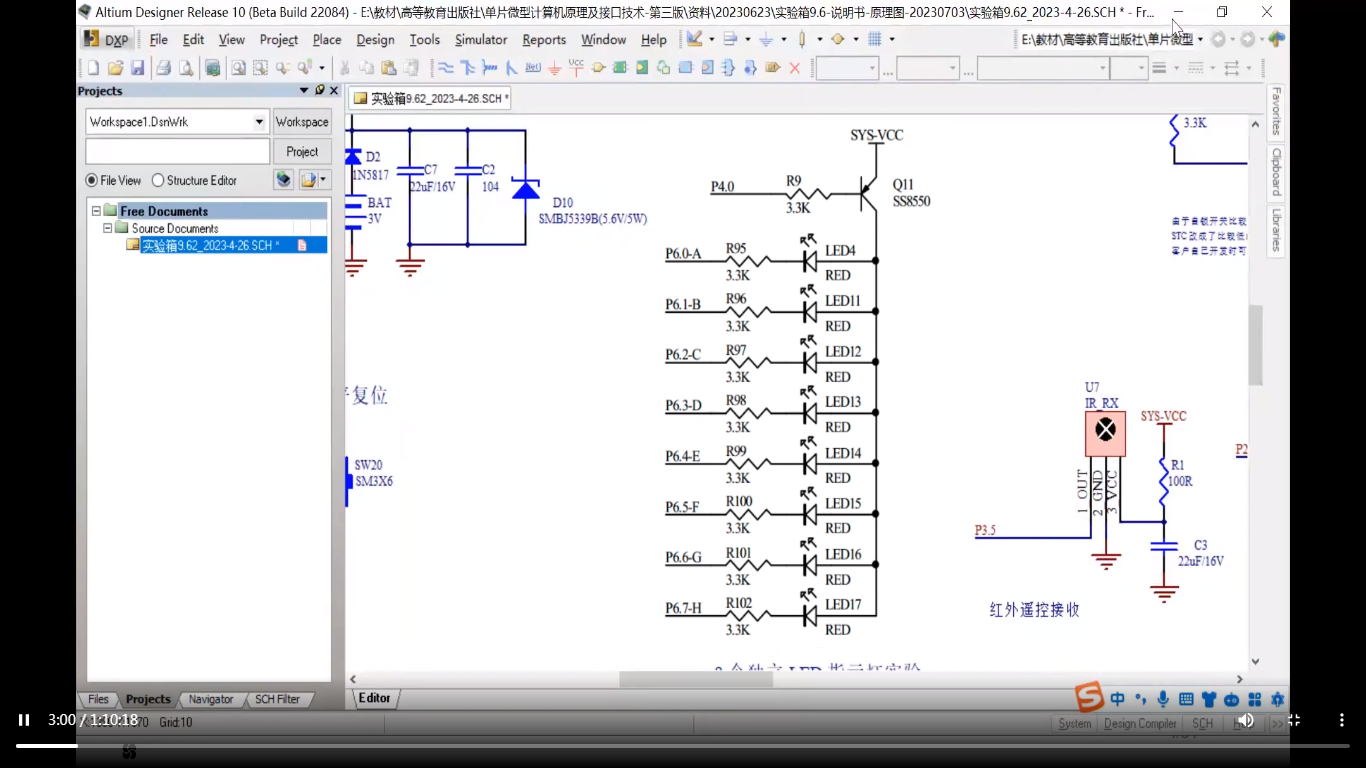The width and height of the screenshot is (1366, 768).
Task: Select the 实验箱9.62_2023-4-26.SCH document tab
Action: point(431,99)
